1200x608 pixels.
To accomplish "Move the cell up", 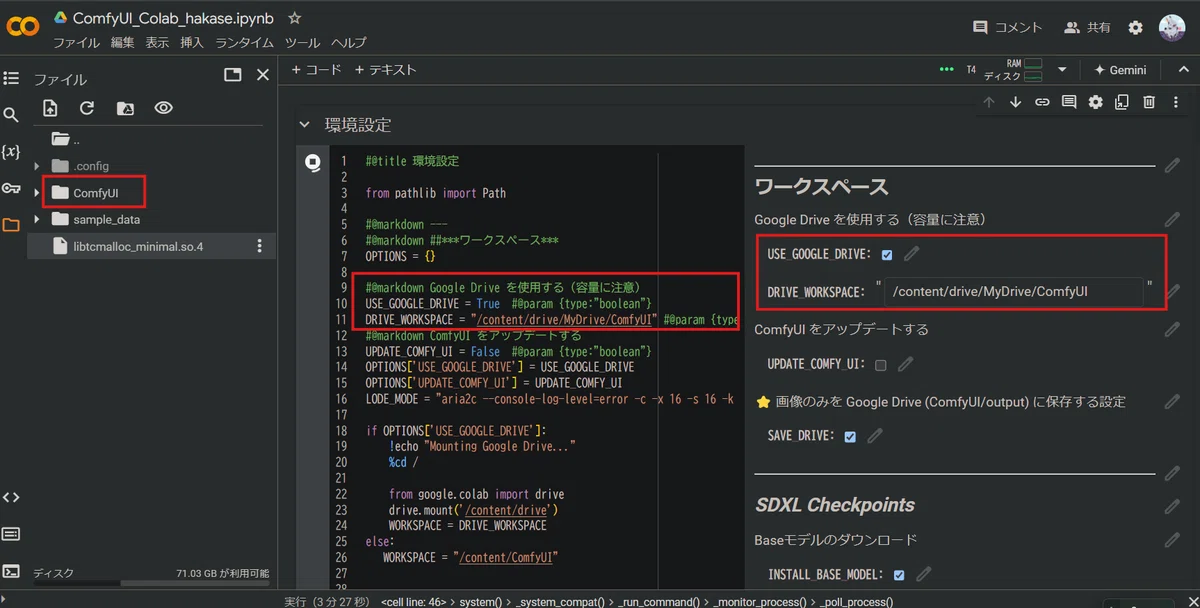I will pyautogui.click(x=989, y=102).
